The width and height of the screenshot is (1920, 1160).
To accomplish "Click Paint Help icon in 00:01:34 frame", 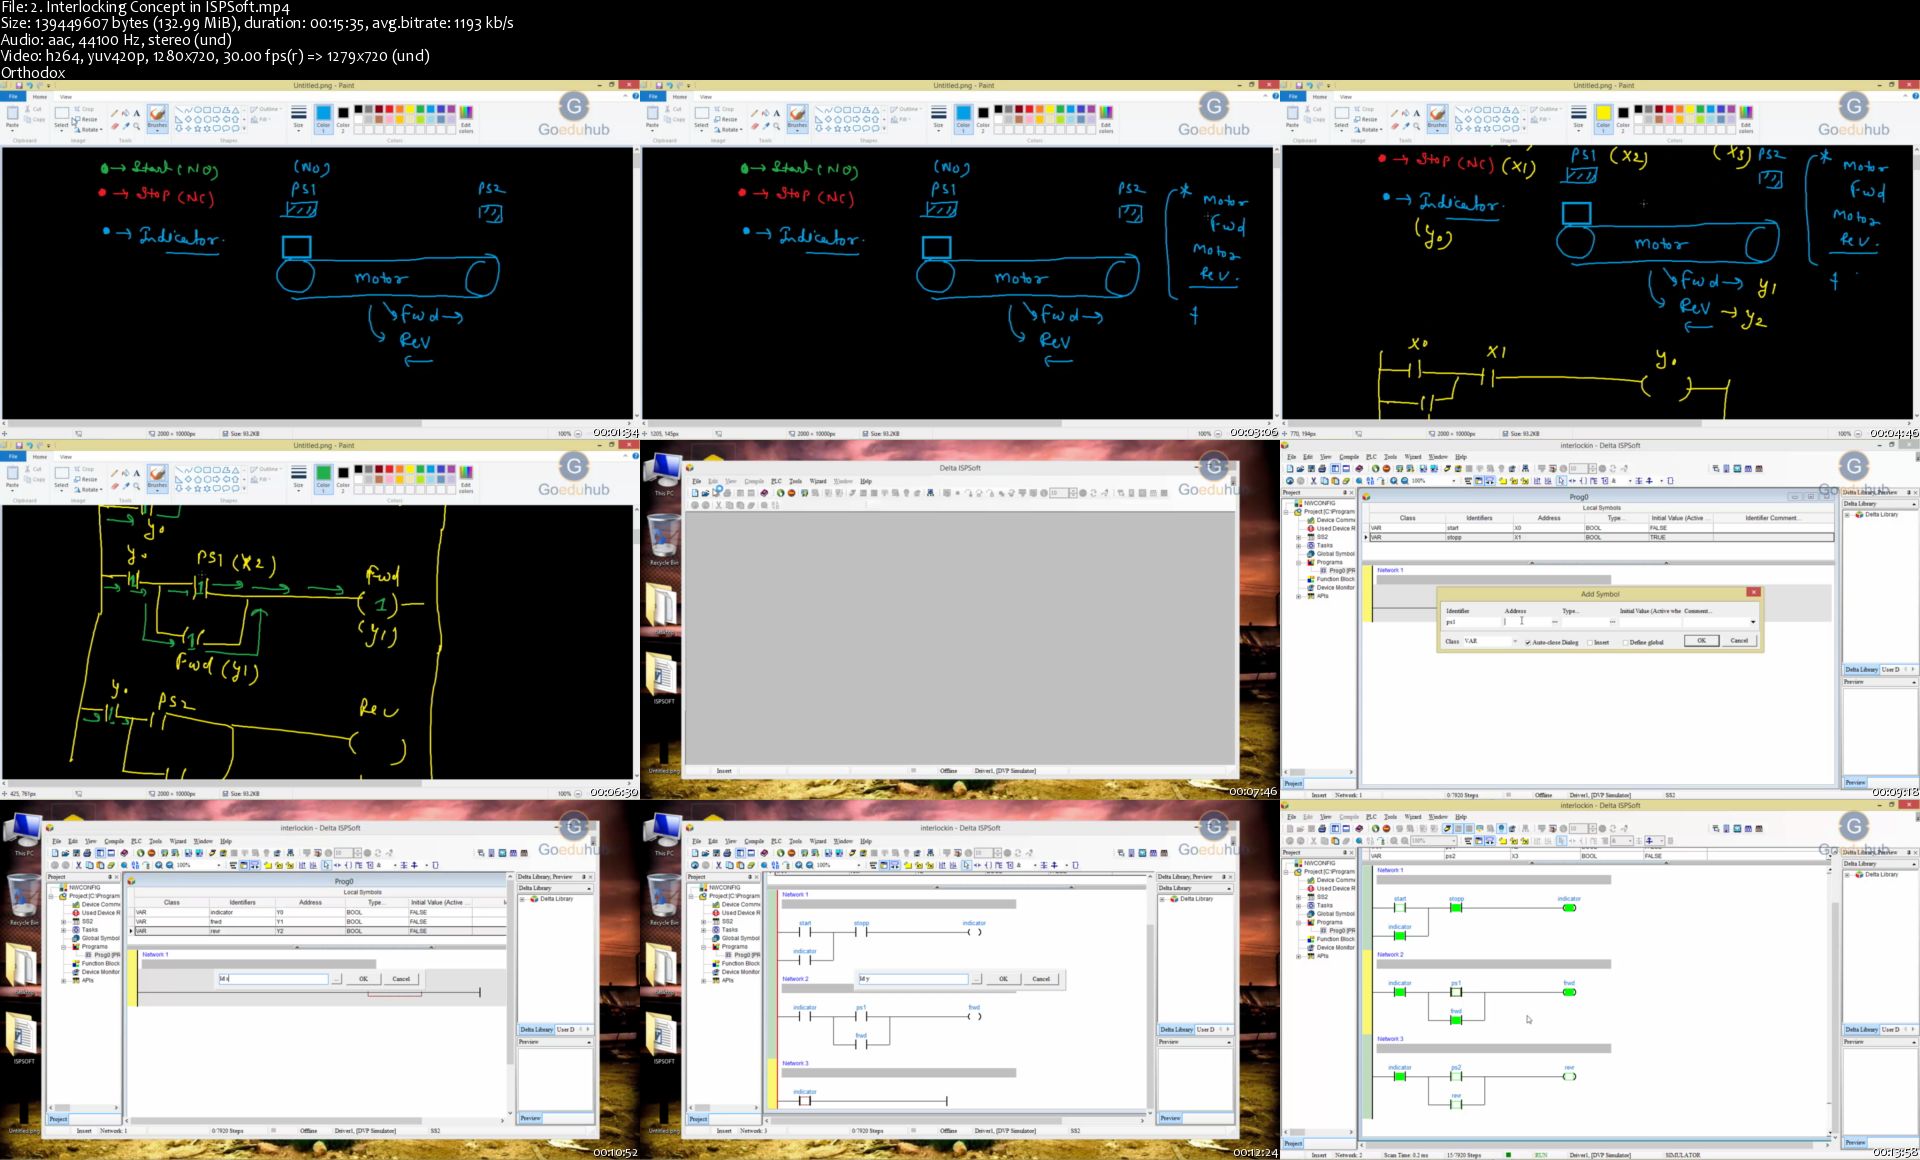I will point(635,97).
